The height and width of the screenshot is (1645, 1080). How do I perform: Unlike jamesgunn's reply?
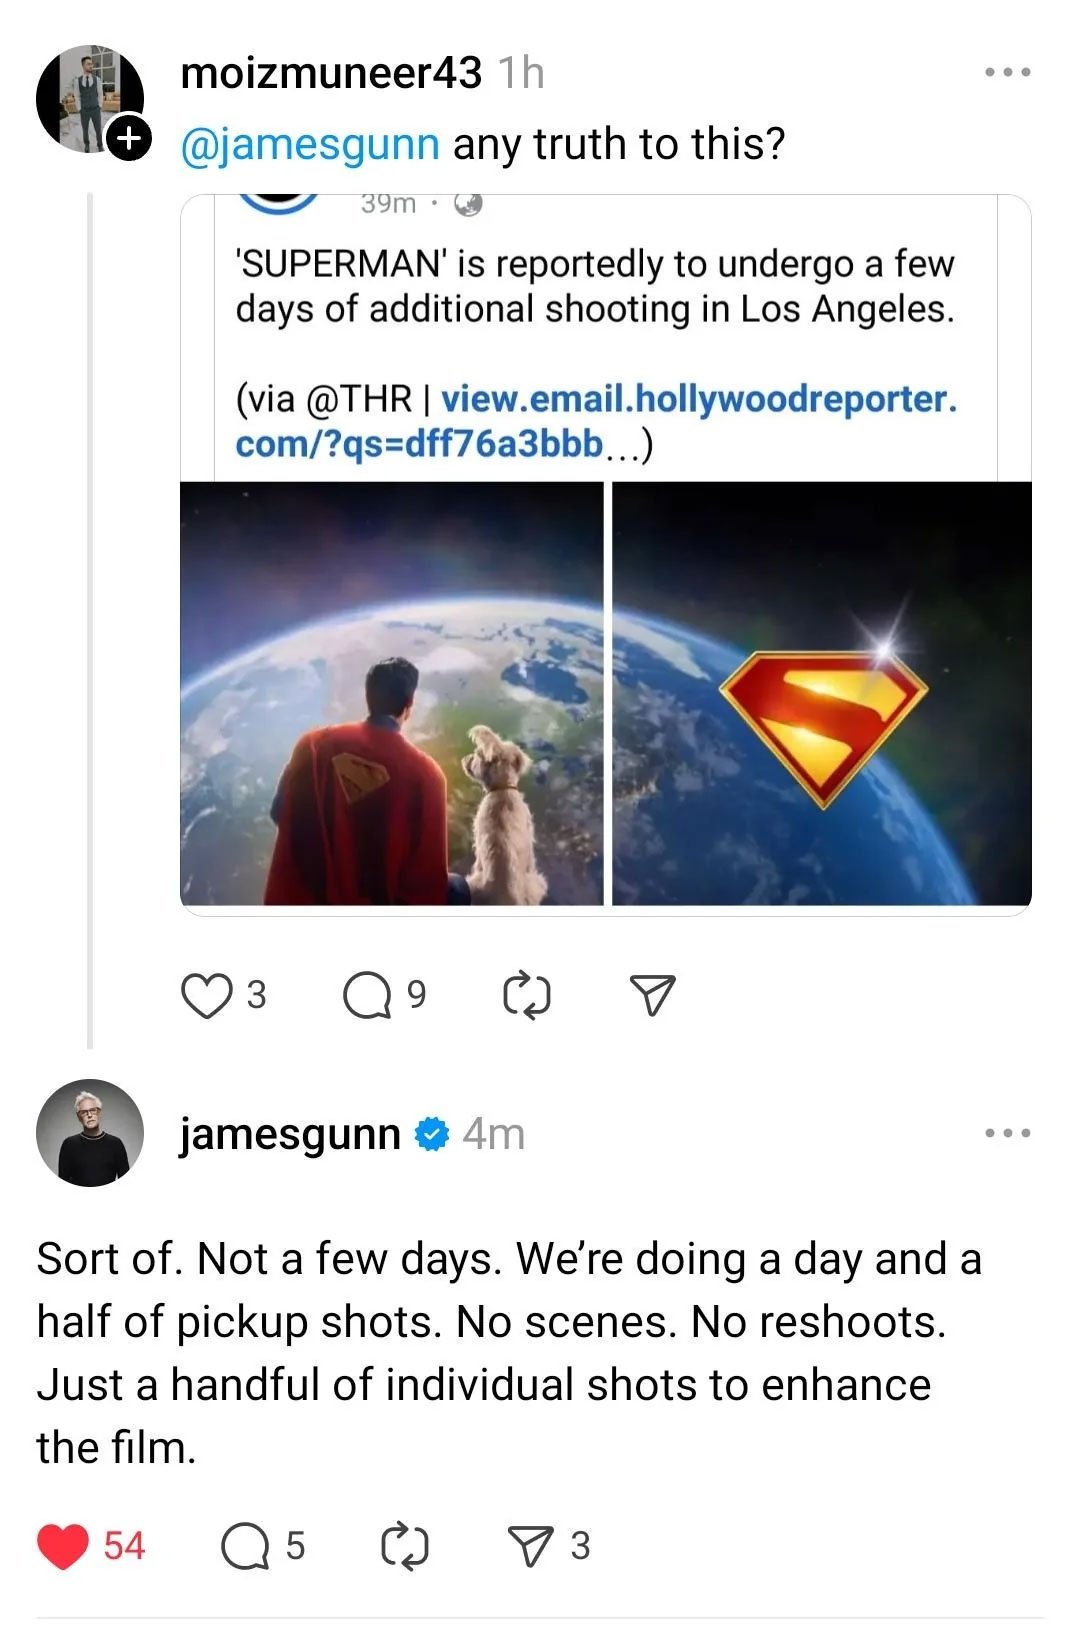[62, 1545]
